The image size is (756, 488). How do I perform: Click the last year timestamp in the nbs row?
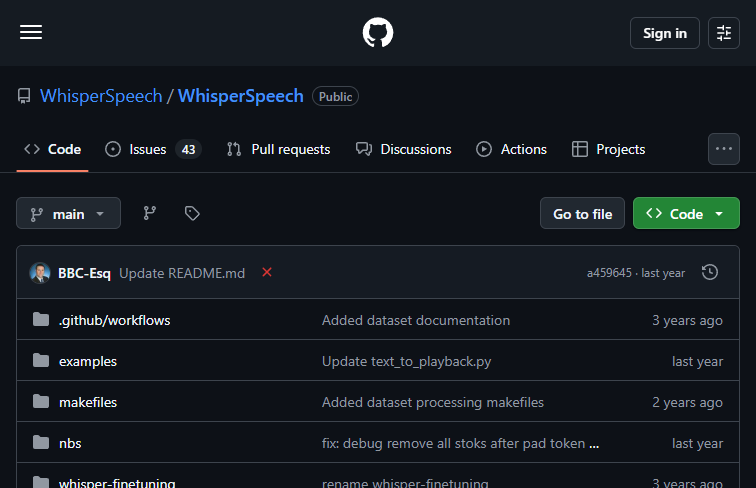[x=697, y=443]
